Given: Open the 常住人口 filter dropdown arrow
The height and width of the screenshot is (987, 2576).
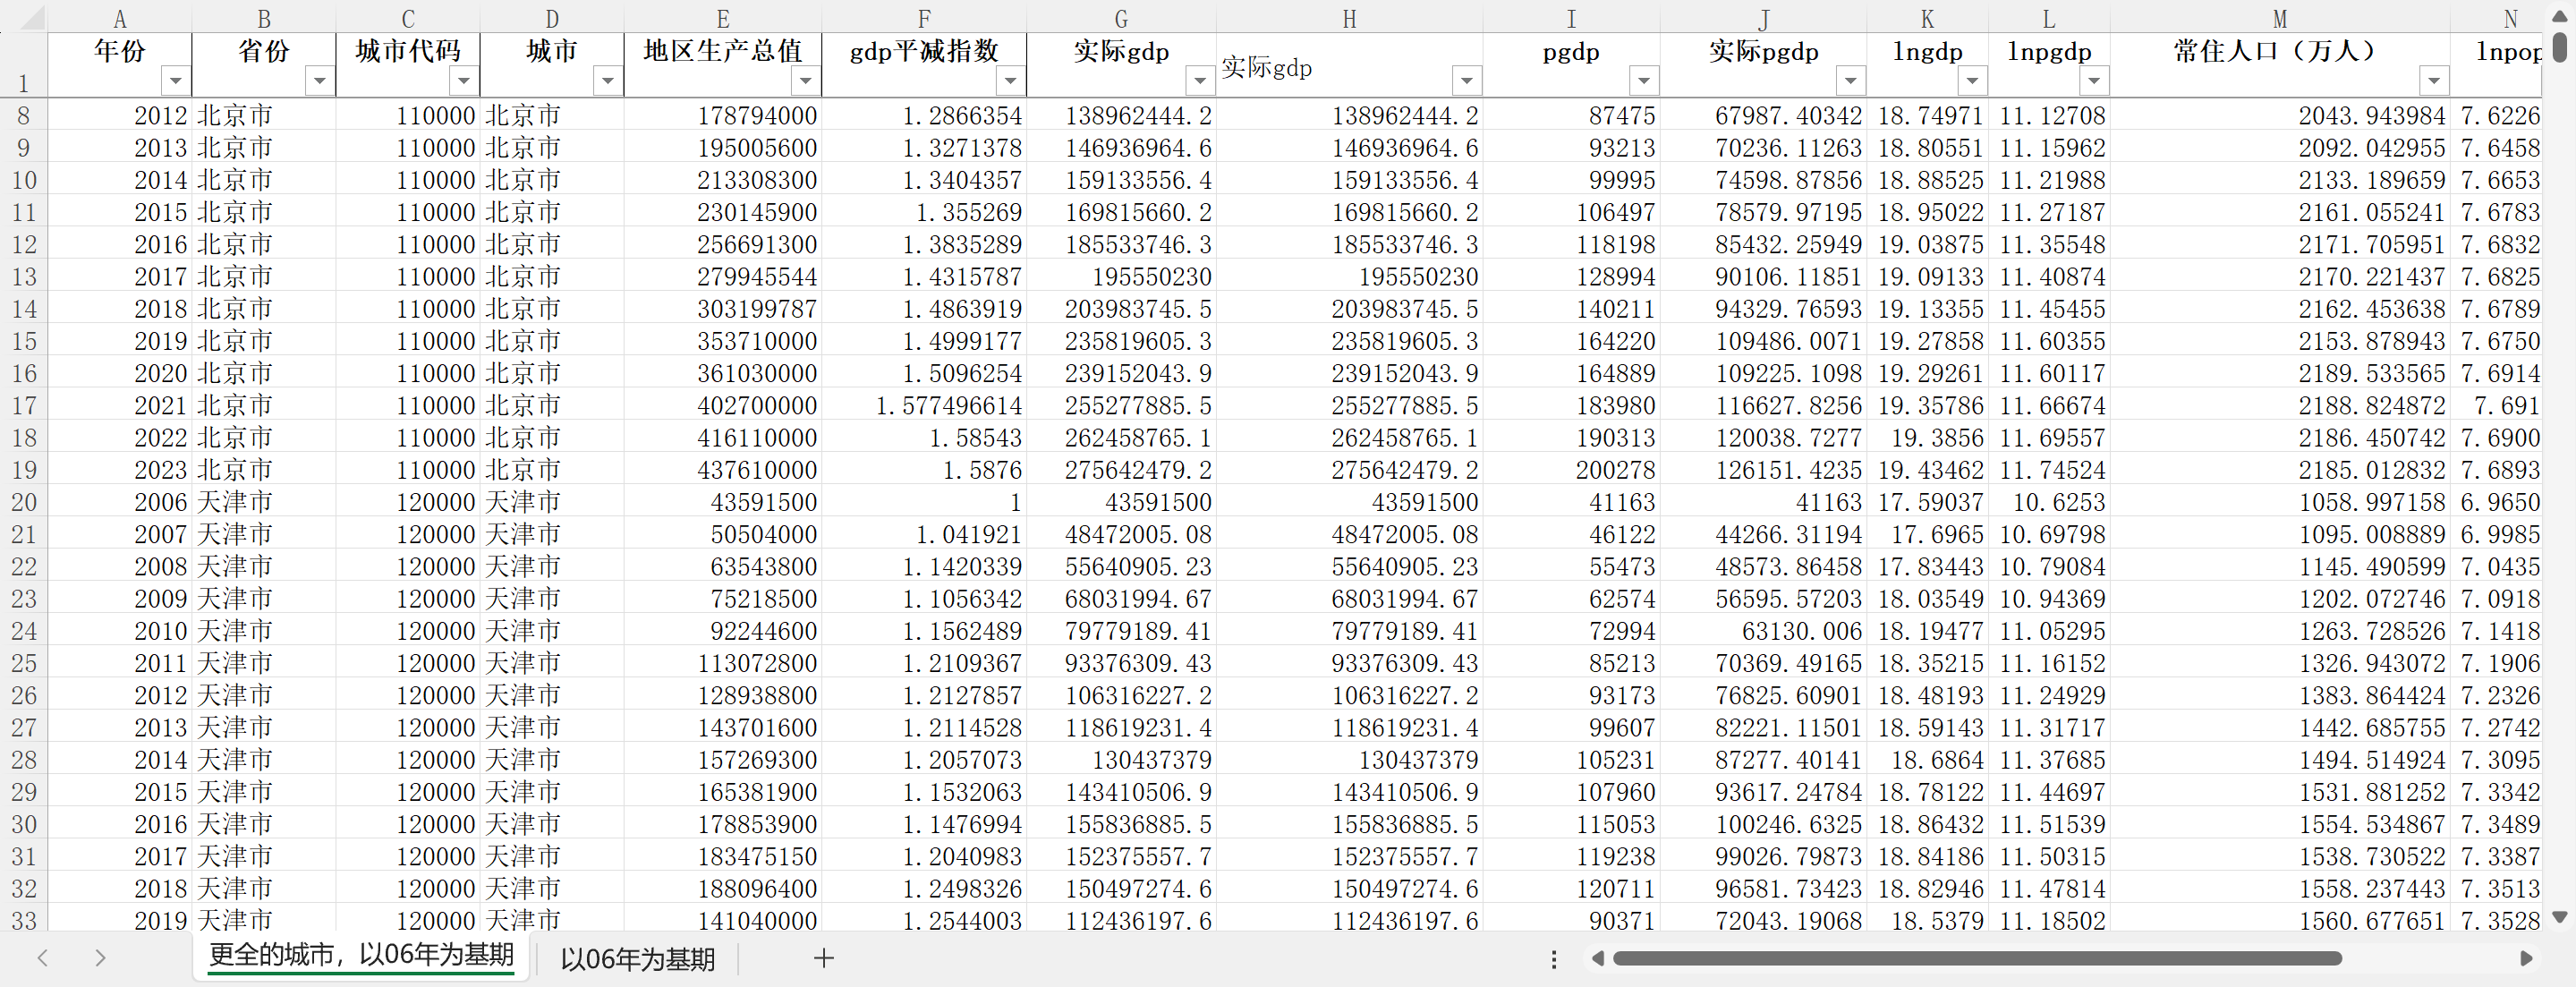Looking at the screenshot, I should click(2433, 80).
